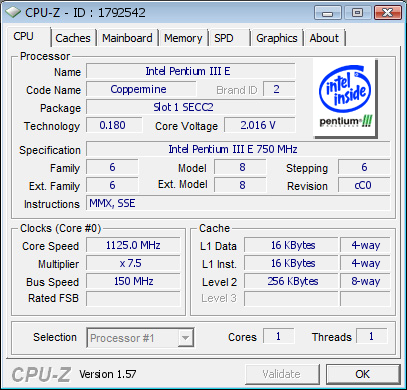This screenshot has height=390, width=407.
Task: Click the Package value 'Slot 1 SECC2'
Action: pyautogui.click(x=191, y=107)
